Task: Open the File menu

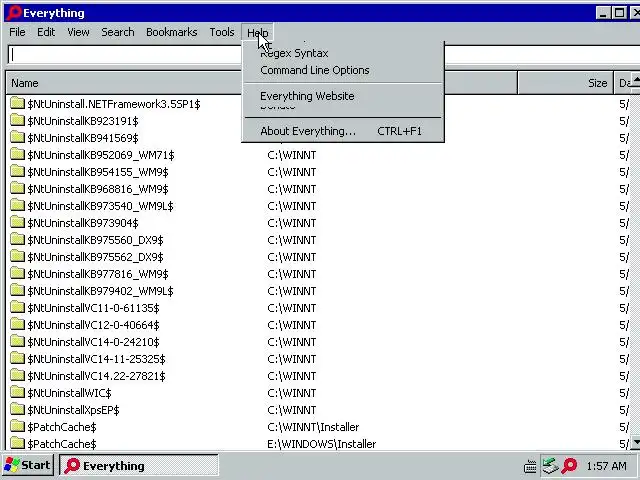Action: click(17, 32)
